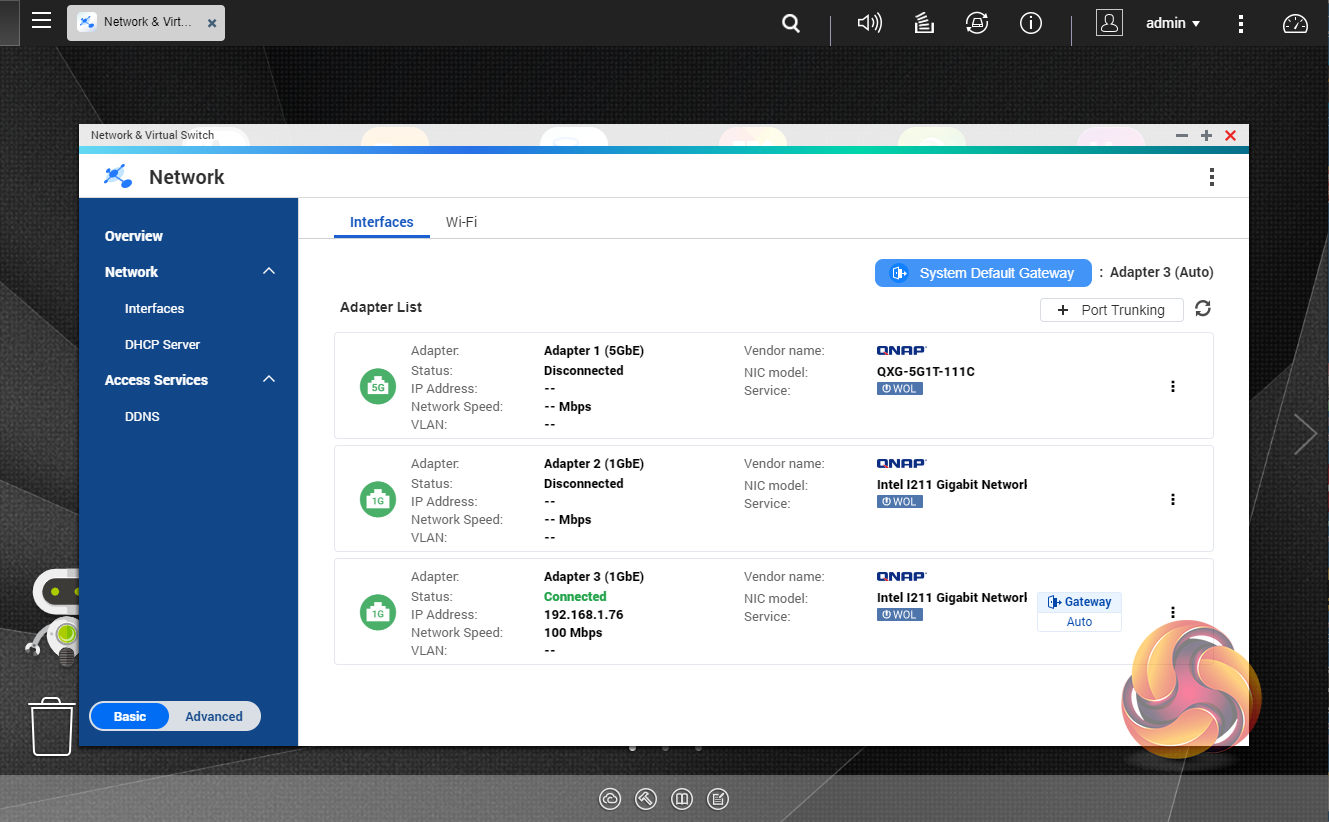Click the information circle icon
This screenshot has width=1329, height=822.
1030,23
